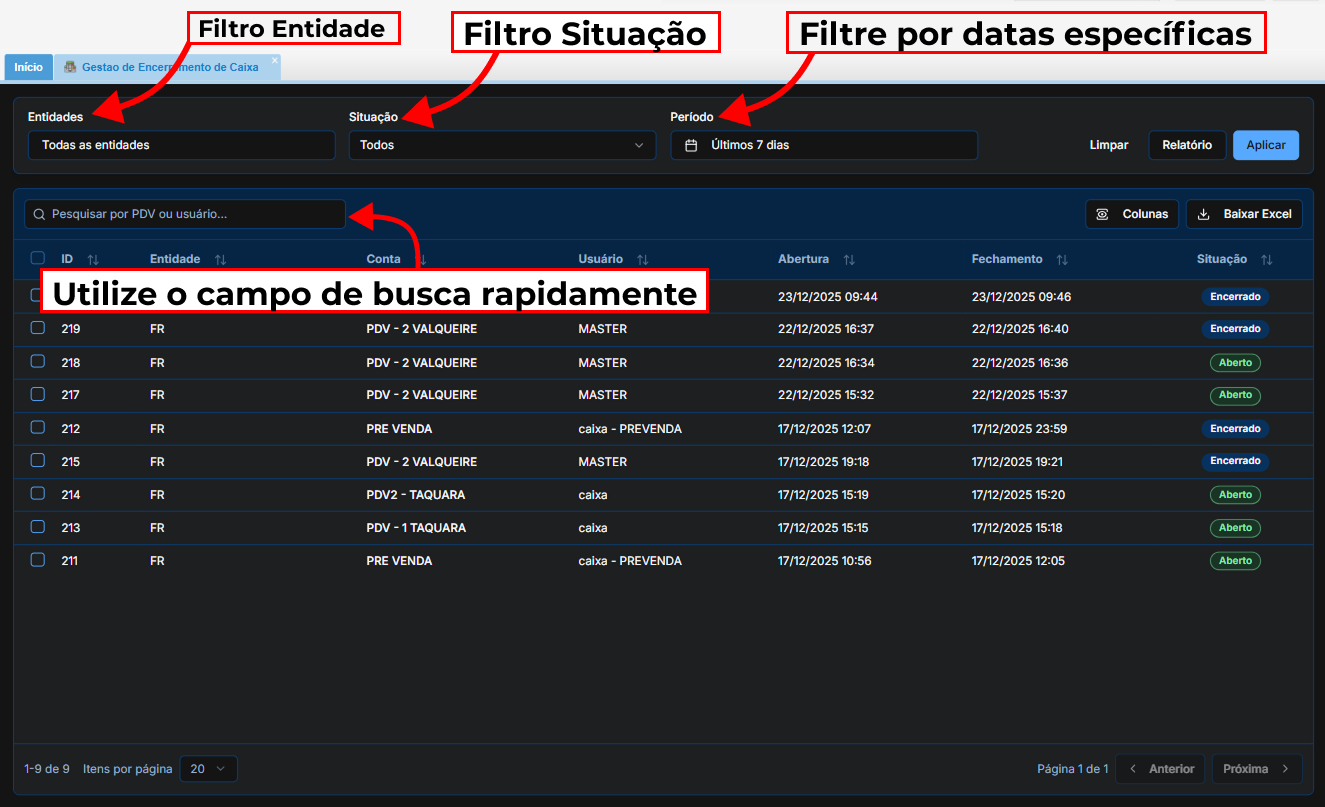The height and width of the screenshot is (807, 1325).
Task: Toggle the select-all checkbox in table header
Action: click(x=38, y=258)
